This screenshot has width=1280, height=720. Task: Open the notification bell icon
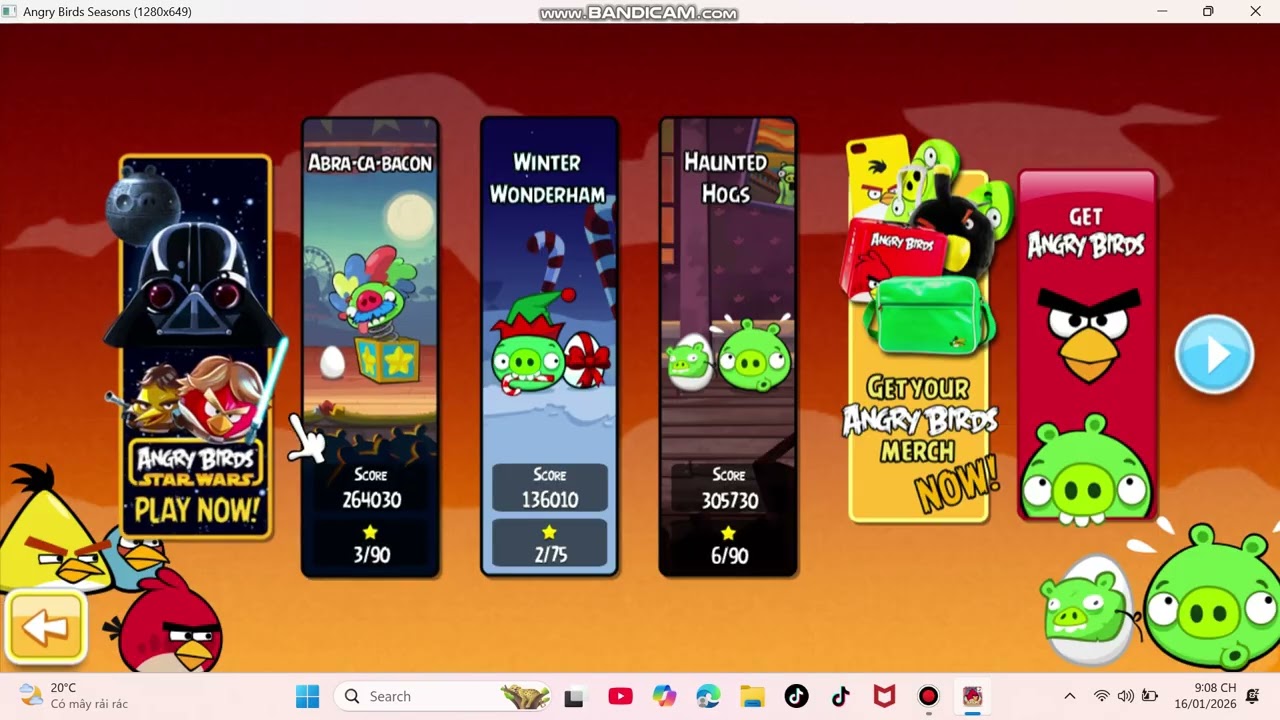coord(1253,697)
